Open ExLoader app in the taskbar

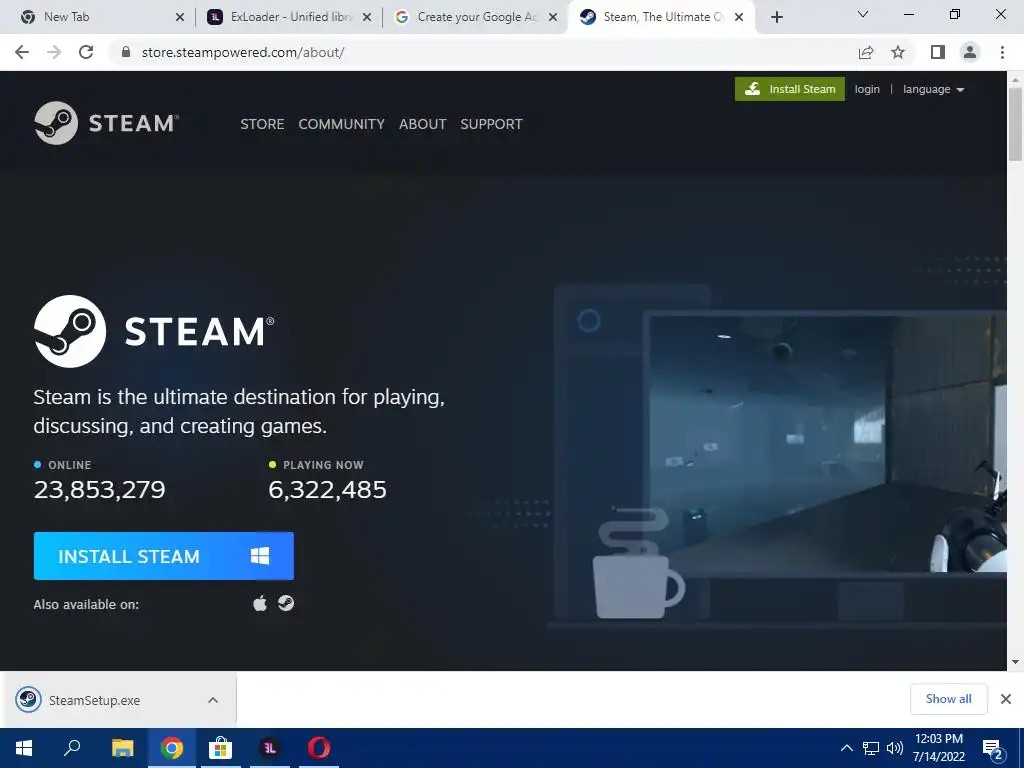click(270, 748)
